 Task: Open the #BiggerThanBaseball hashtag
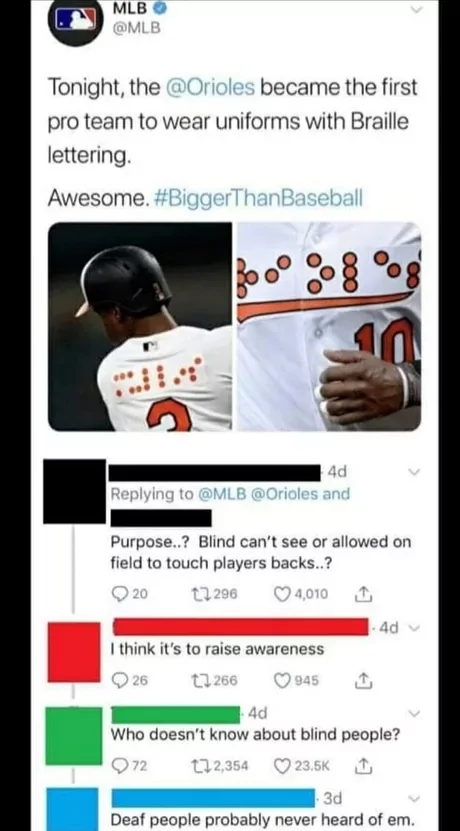(x=258, y=199)
